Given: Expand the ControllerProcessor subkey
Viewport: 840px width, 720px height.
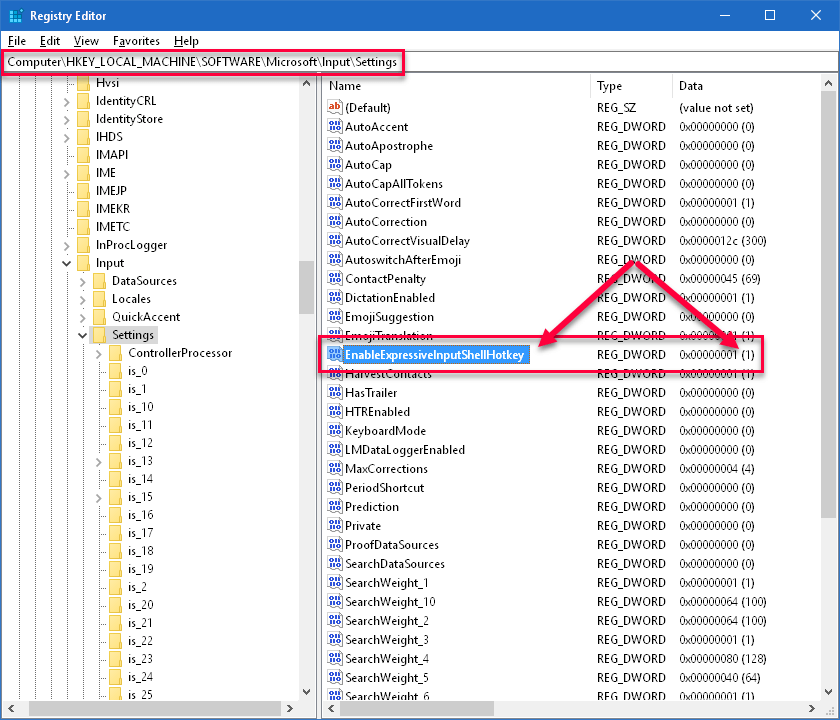Looking at the screenshot, I should (x=99, y=354).
